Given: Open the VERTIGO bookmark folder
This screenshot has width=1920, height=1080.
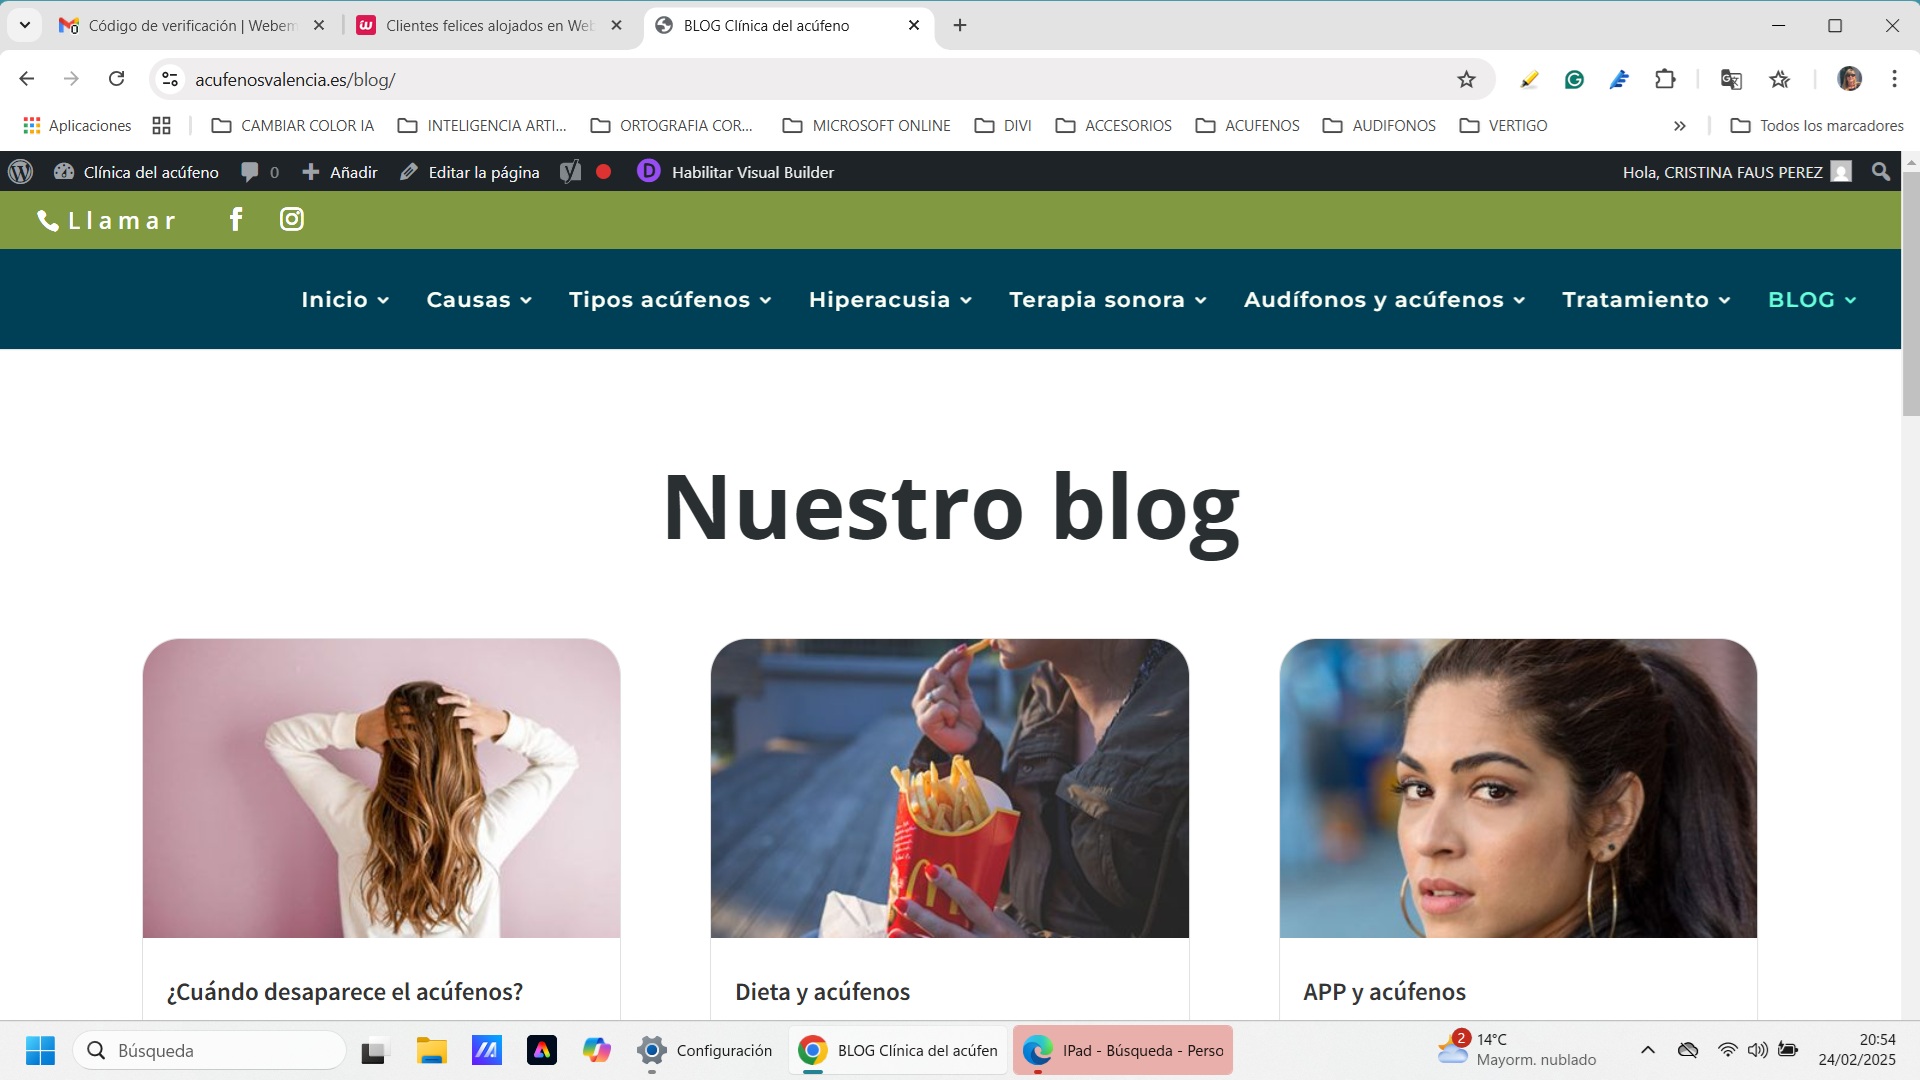Looking at the screenshot, I should 1503,125.
